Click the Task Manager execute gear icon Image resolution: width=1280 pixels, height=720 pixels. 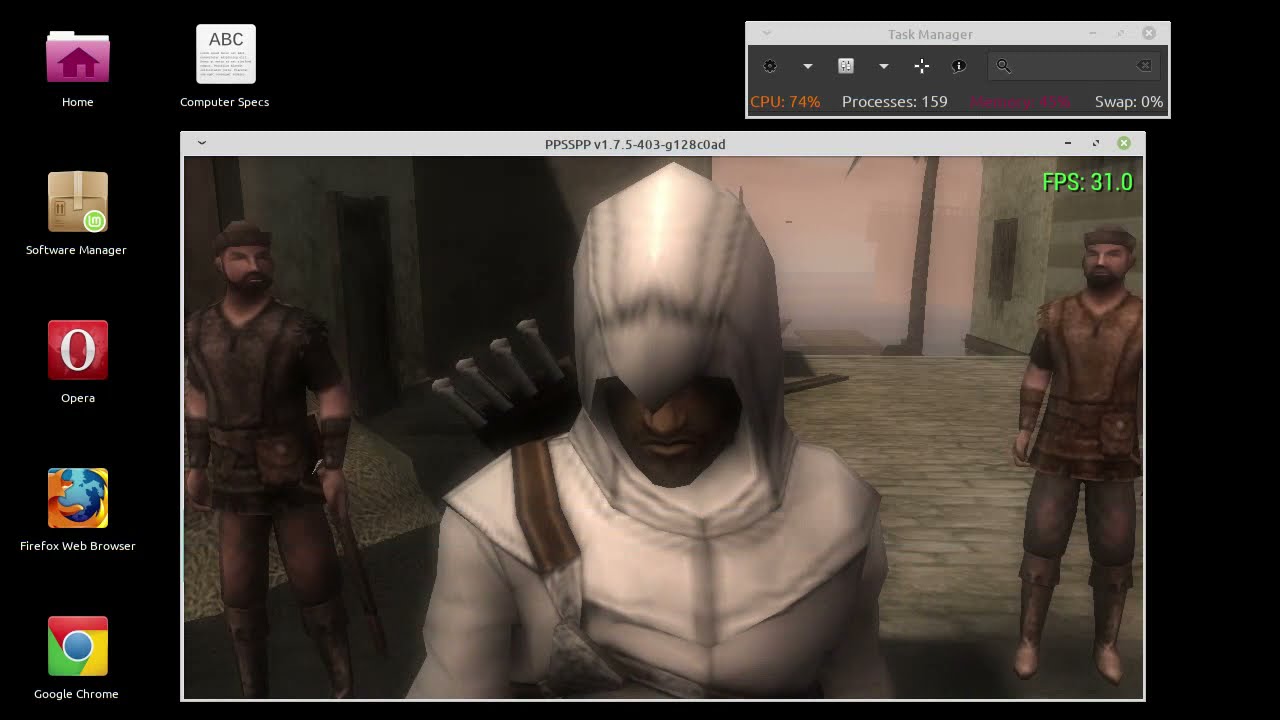(x=770, y=66)
